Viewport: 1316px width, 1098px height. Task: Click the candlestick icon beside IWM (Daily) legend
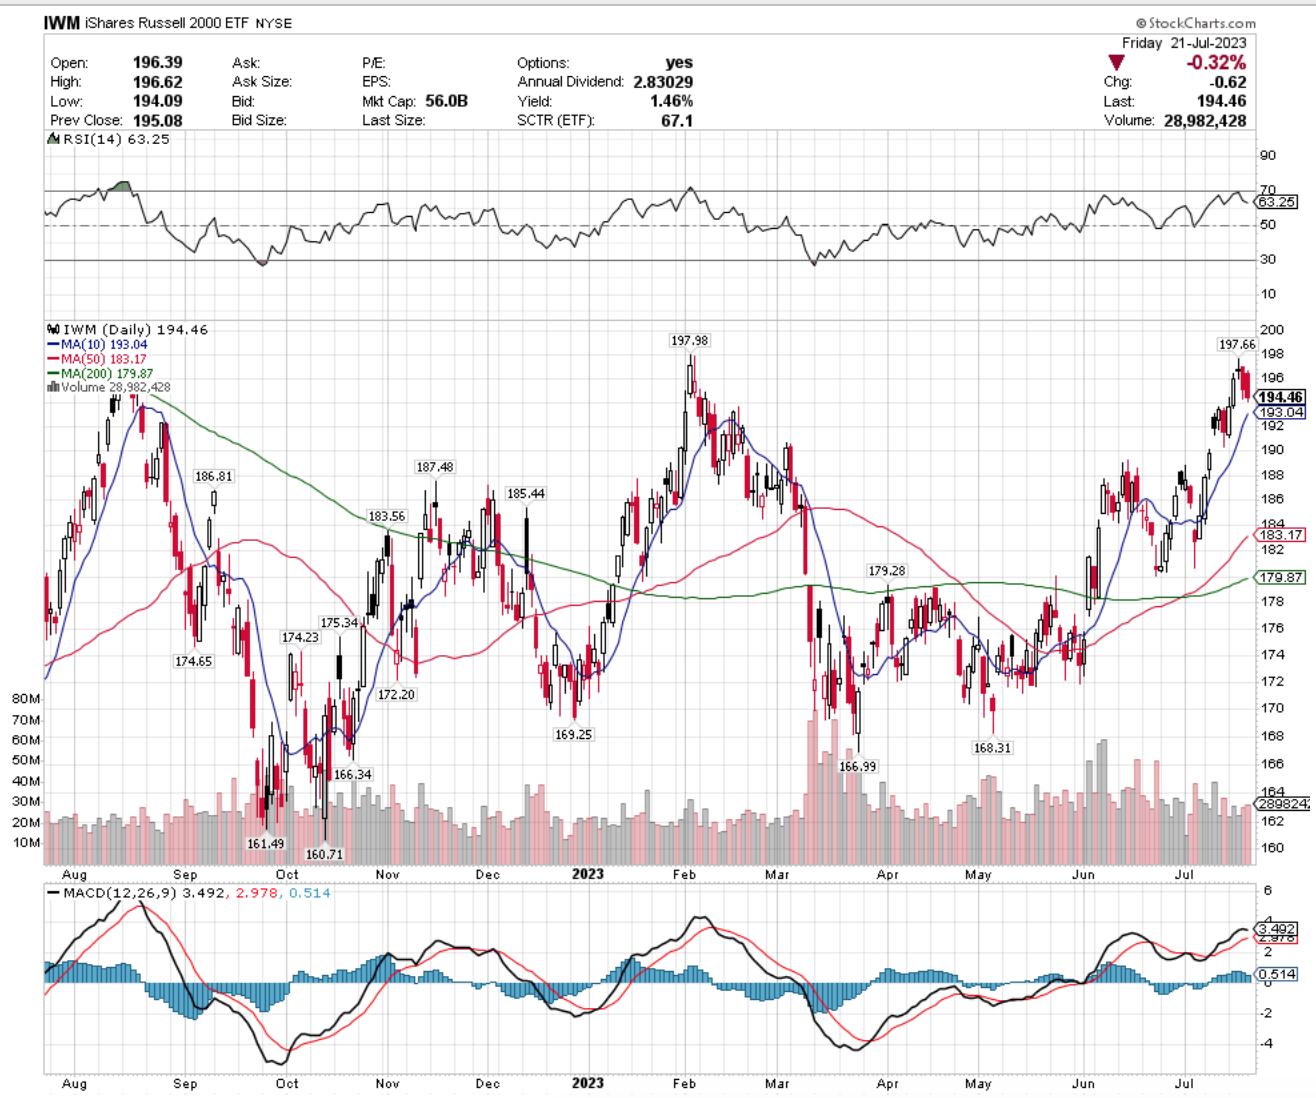(x=54, y=329)
